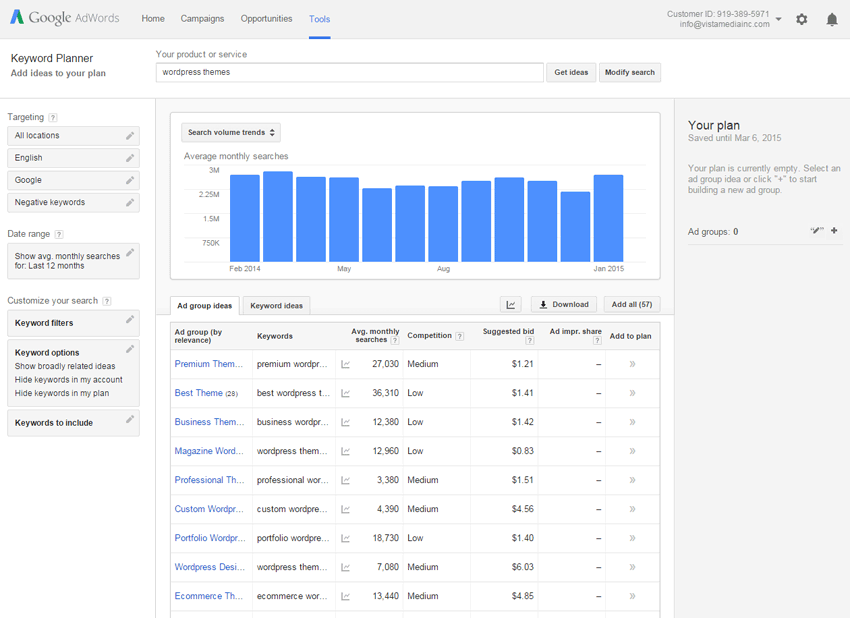Click Hide keywords in my plan
Viewport: 850px width, 618px height.
tap(62, 394)
